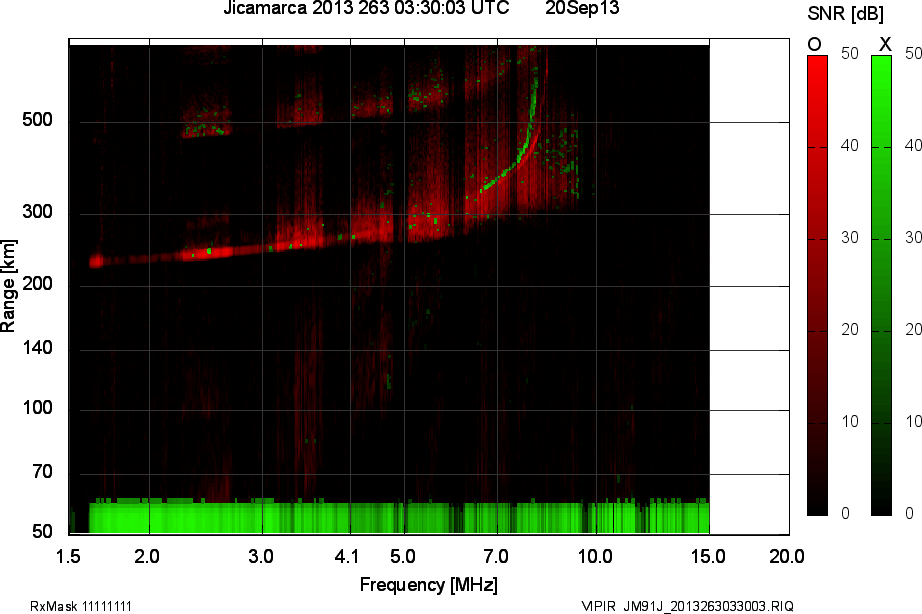
Task: Click the 50 tick beside the red color bar
Action: point(850,54)
